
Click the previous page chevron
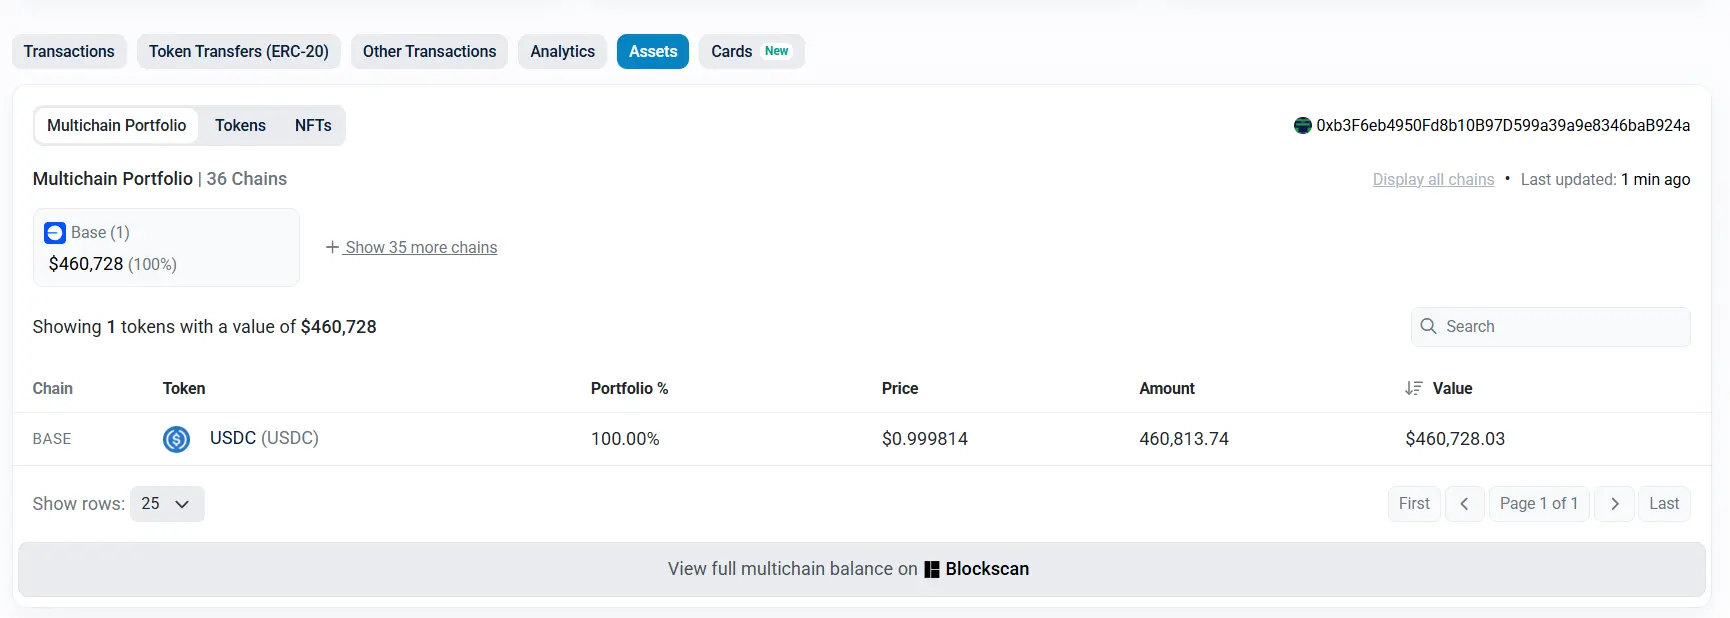pos(1464,504)
